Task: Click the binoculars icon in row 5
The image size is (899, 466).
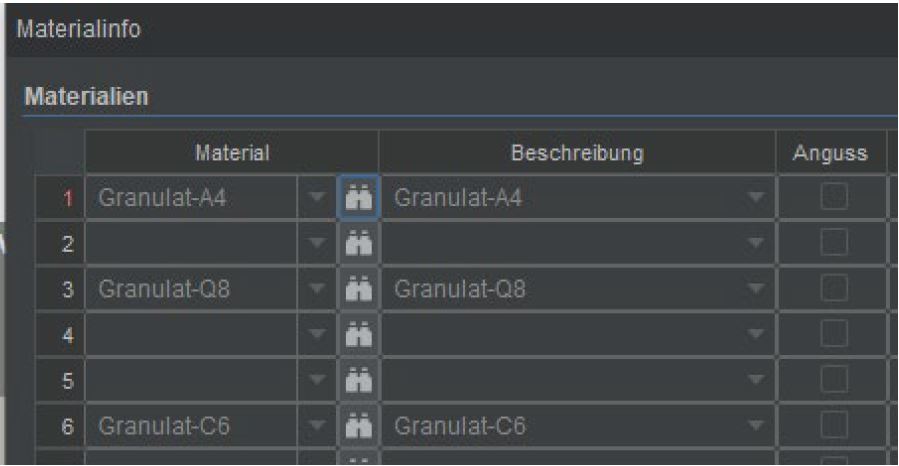Action: click(358, 380)
